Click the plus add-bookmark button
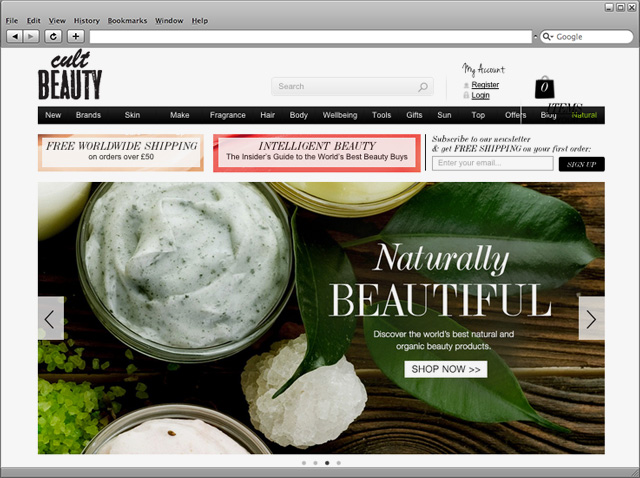 point(76,36)
